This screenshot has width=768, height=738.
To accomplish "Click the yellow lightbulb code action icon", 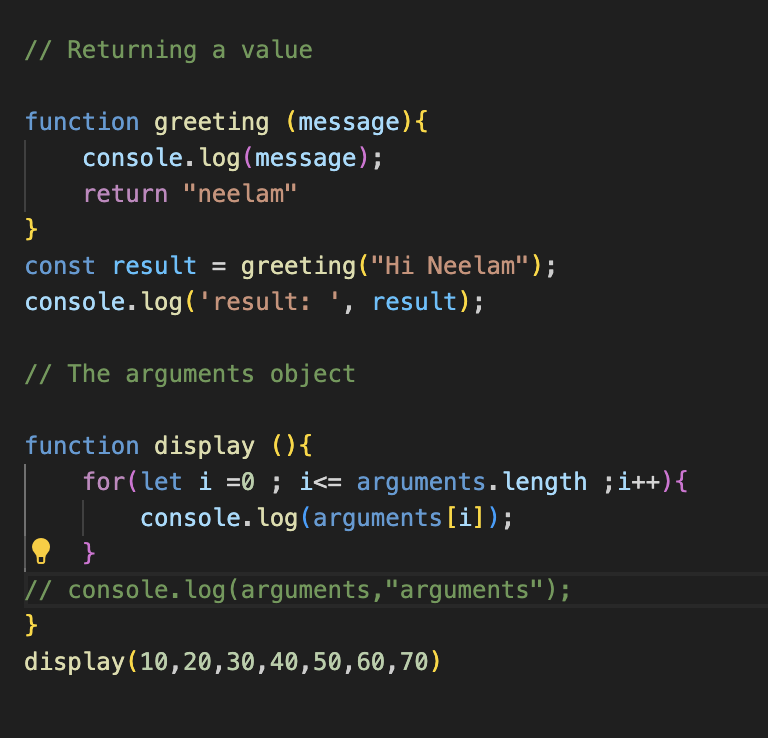I will tap(41, 551).
